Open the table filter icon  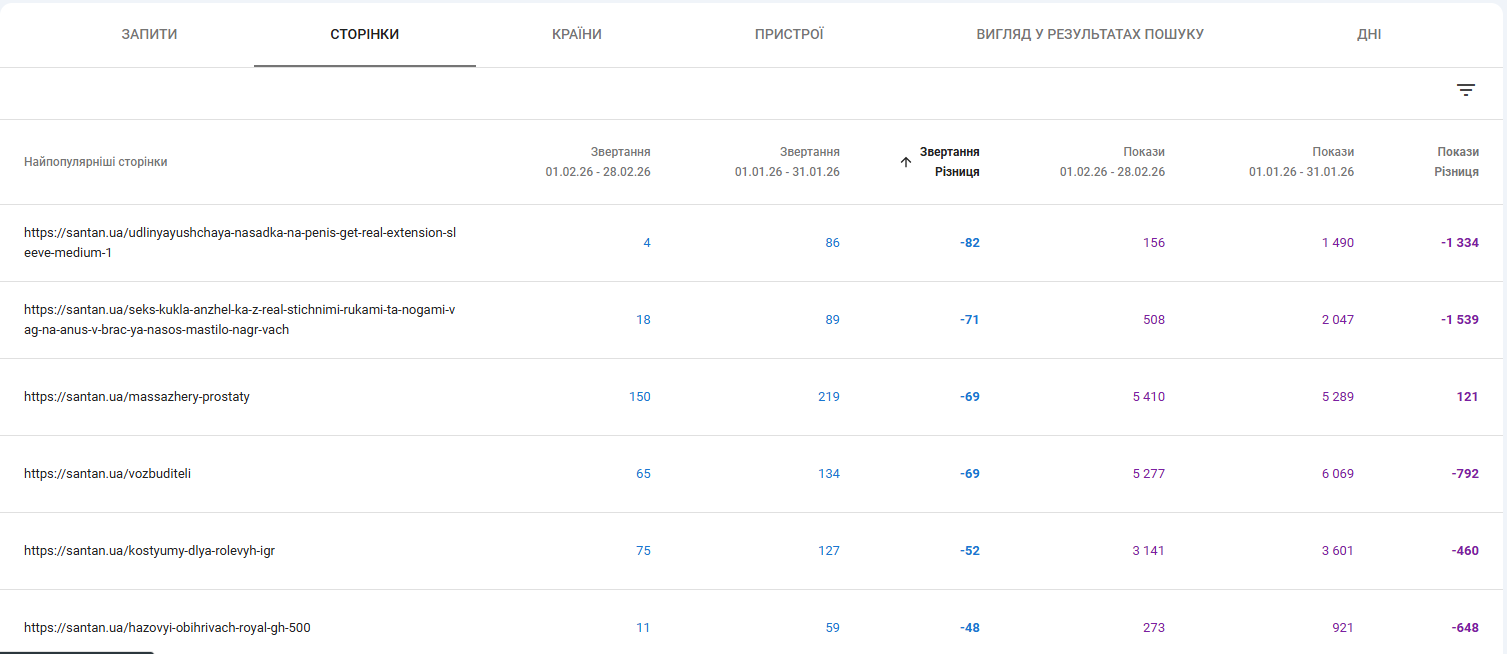pos(1465,90)
